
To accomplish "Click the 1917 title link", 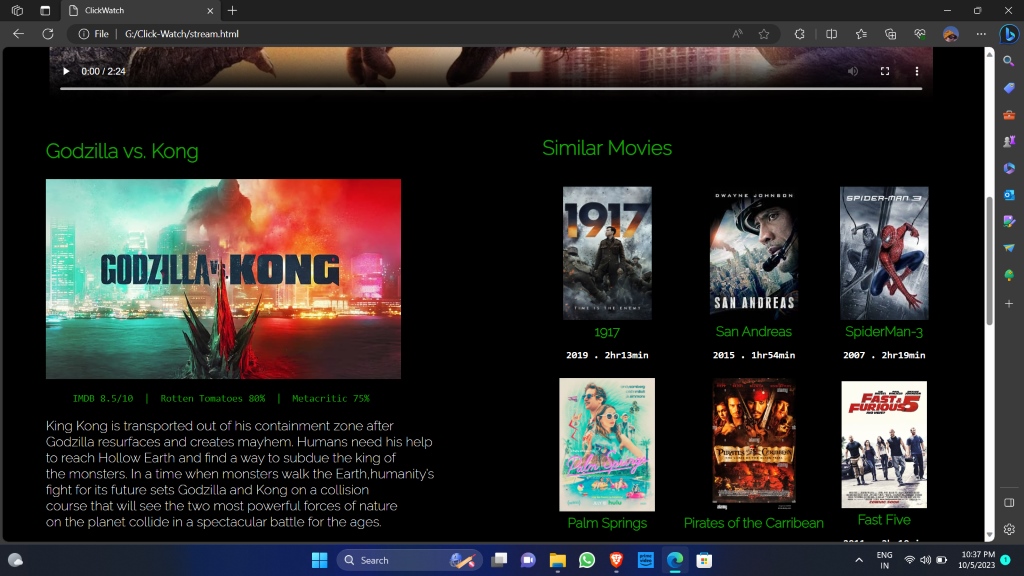I will (607, 332).
